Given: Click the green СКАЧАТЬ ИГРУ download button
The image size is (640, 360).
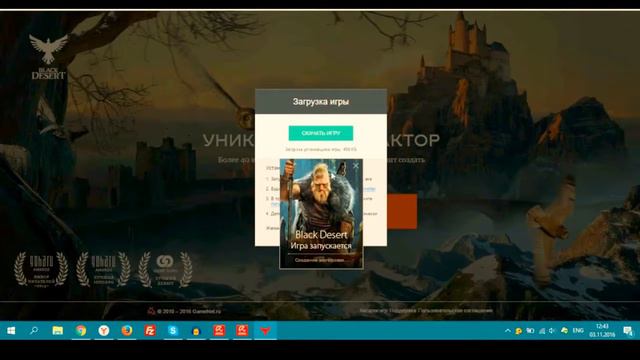Looking at the screenshot, I should pos(321,133).
